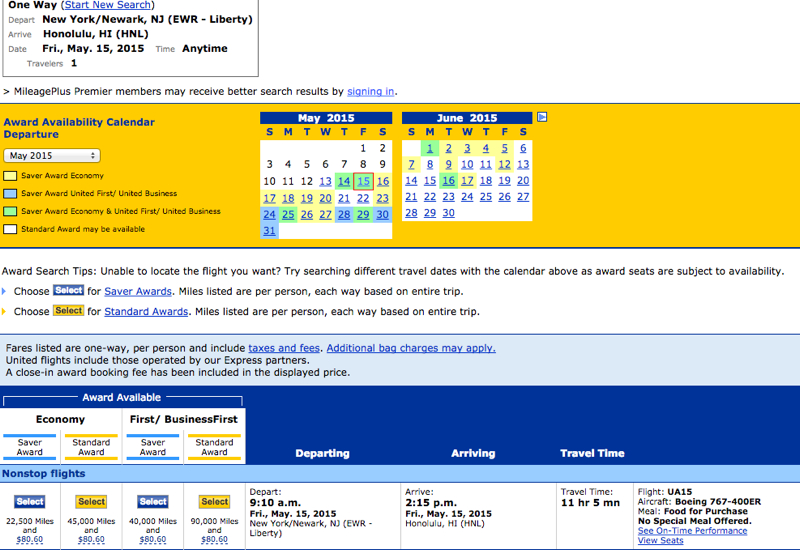Click the $80.60 fee under 40,000 Miles
Viewport: 800px width, 550px height.
pos(153,539)
